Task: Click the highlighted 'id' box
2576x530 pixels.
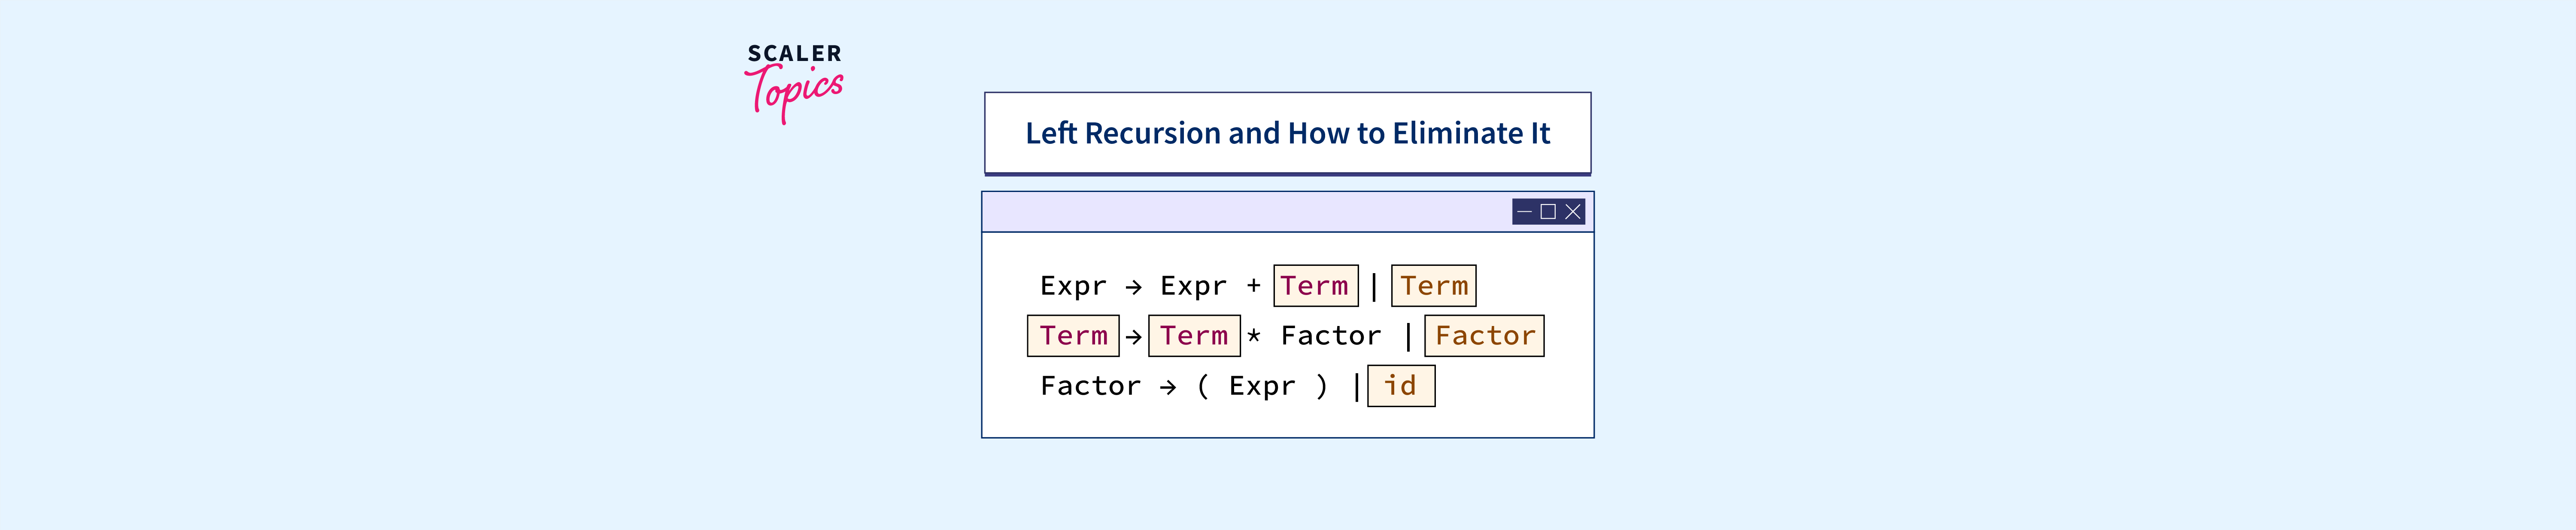Action: click(x=1400, y=386)
